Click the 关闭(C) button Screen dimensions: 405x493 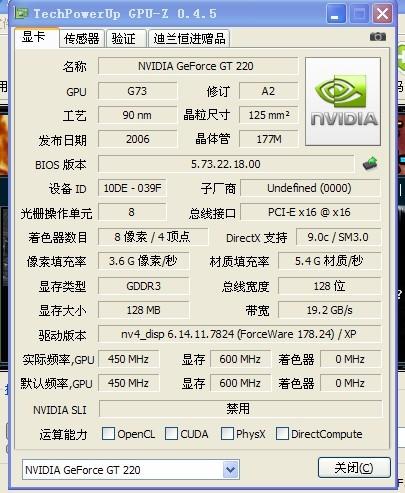coord(354,468)
